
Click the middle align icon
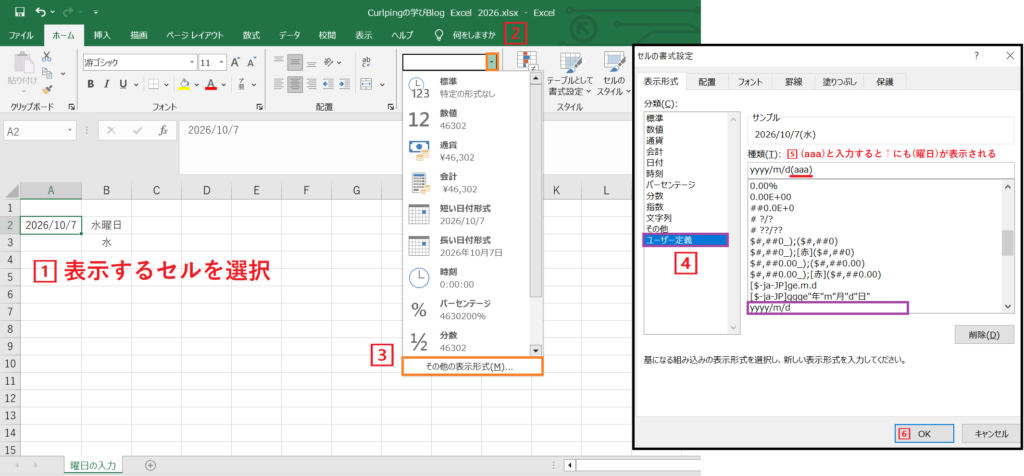click(x=295, y=63)
